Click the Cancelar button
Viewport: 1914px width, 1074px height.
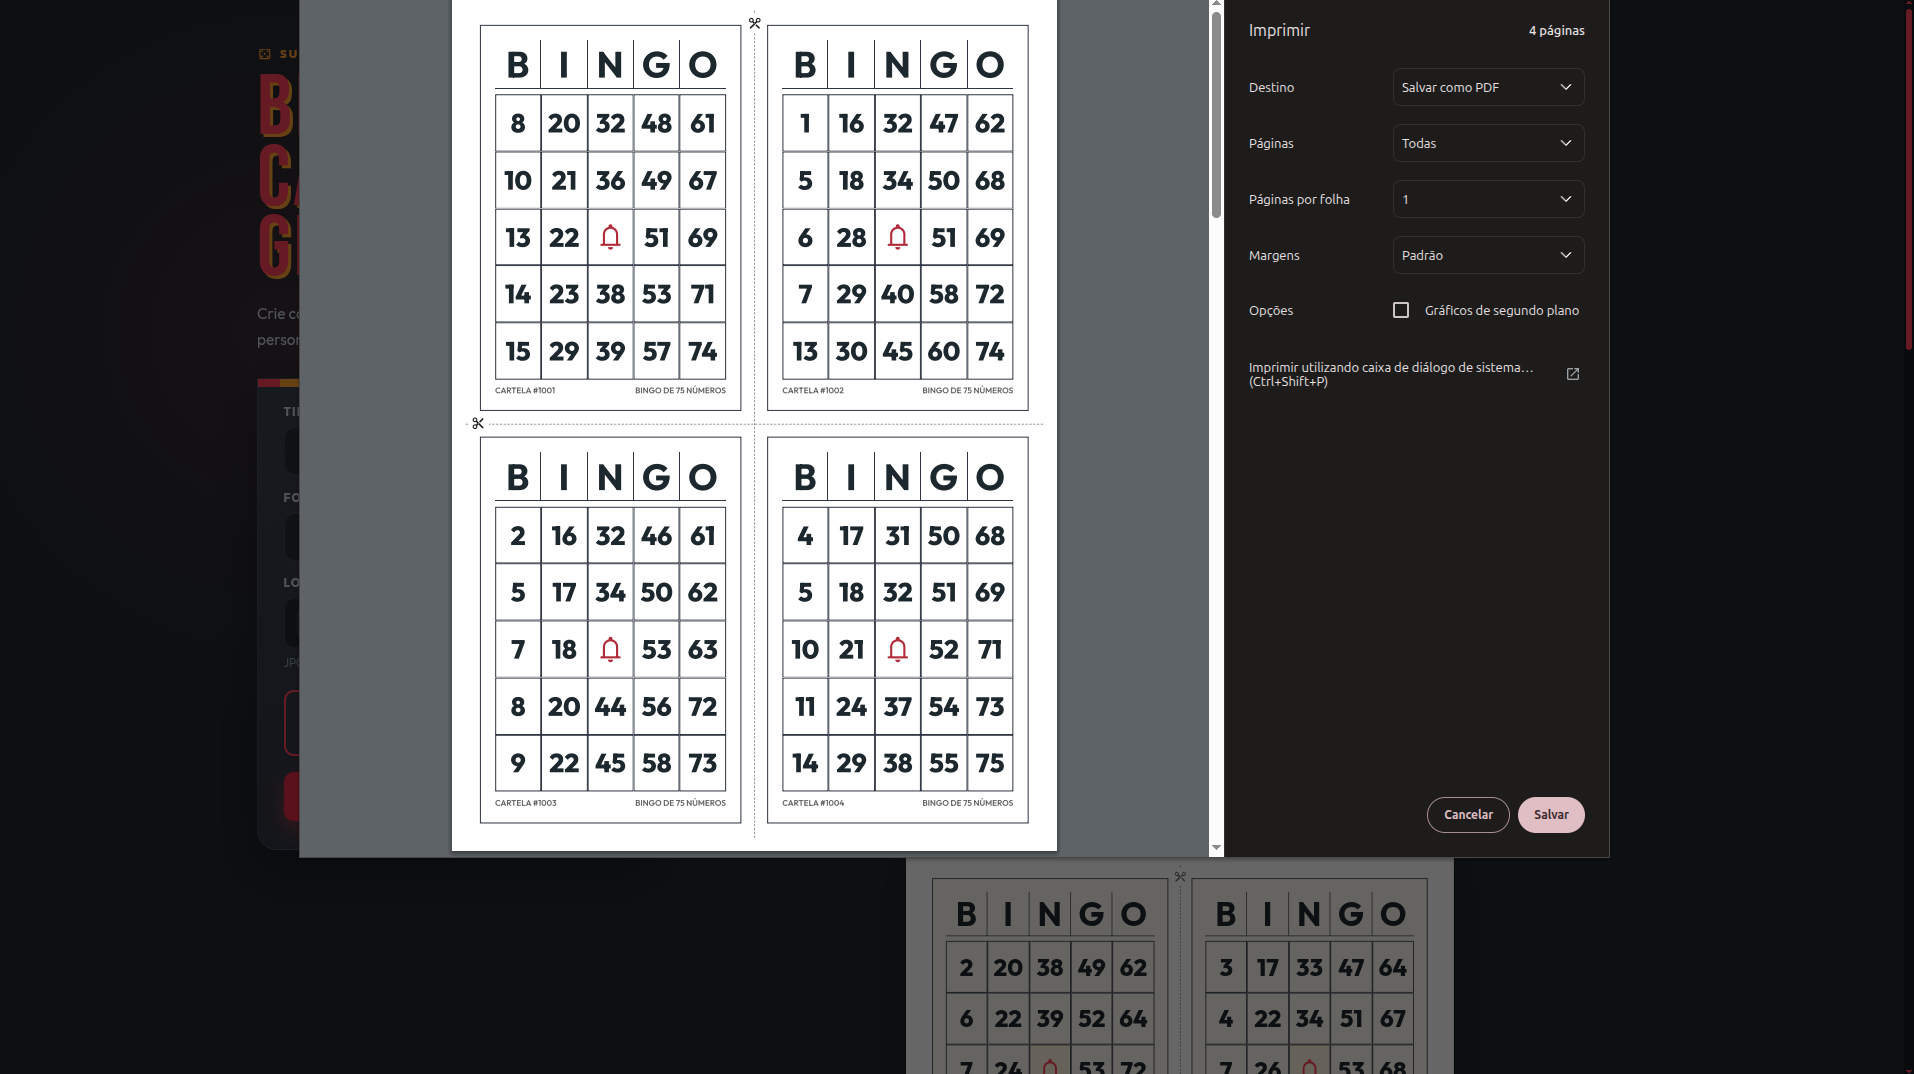1468,814
